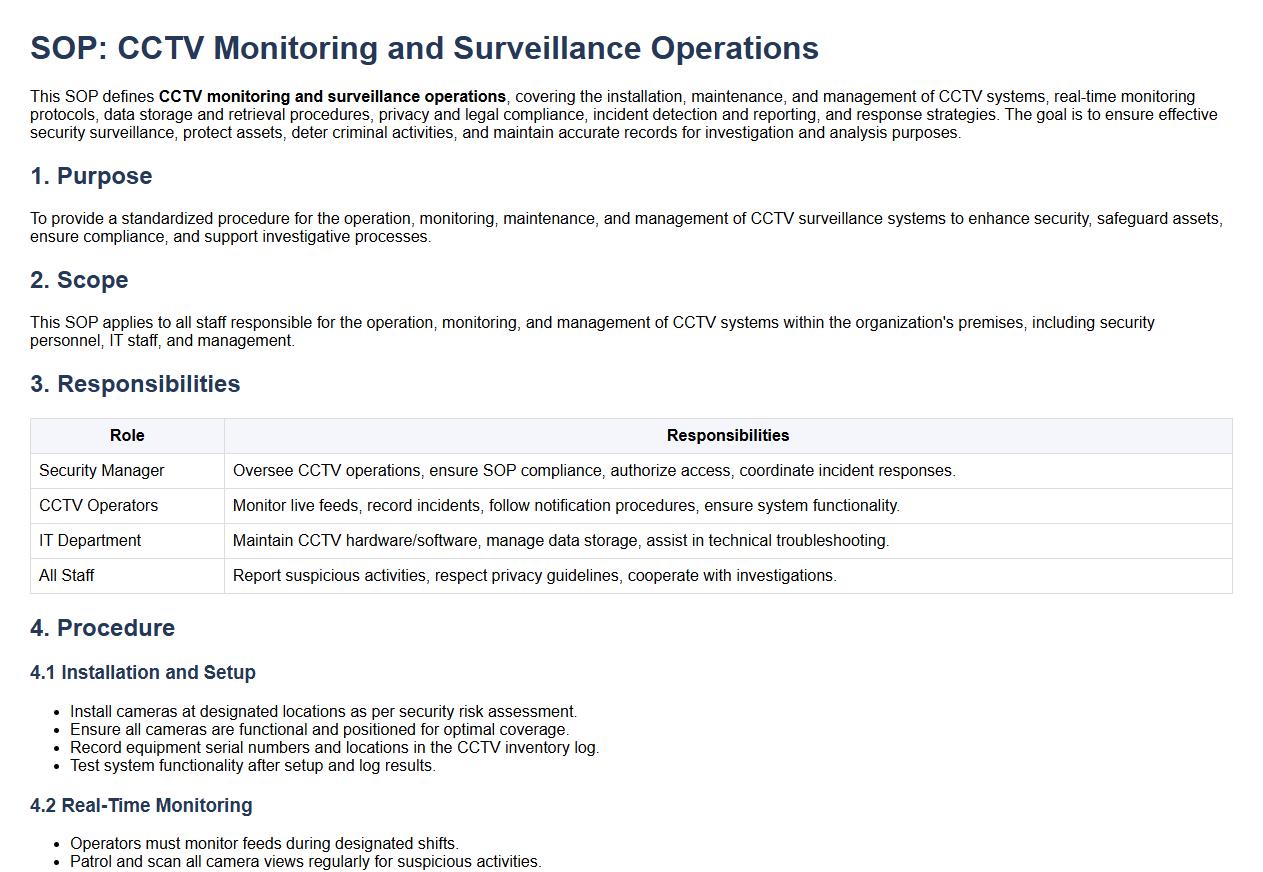Click the '4.1 Installation and Setup' subheading

coord(143,673)
